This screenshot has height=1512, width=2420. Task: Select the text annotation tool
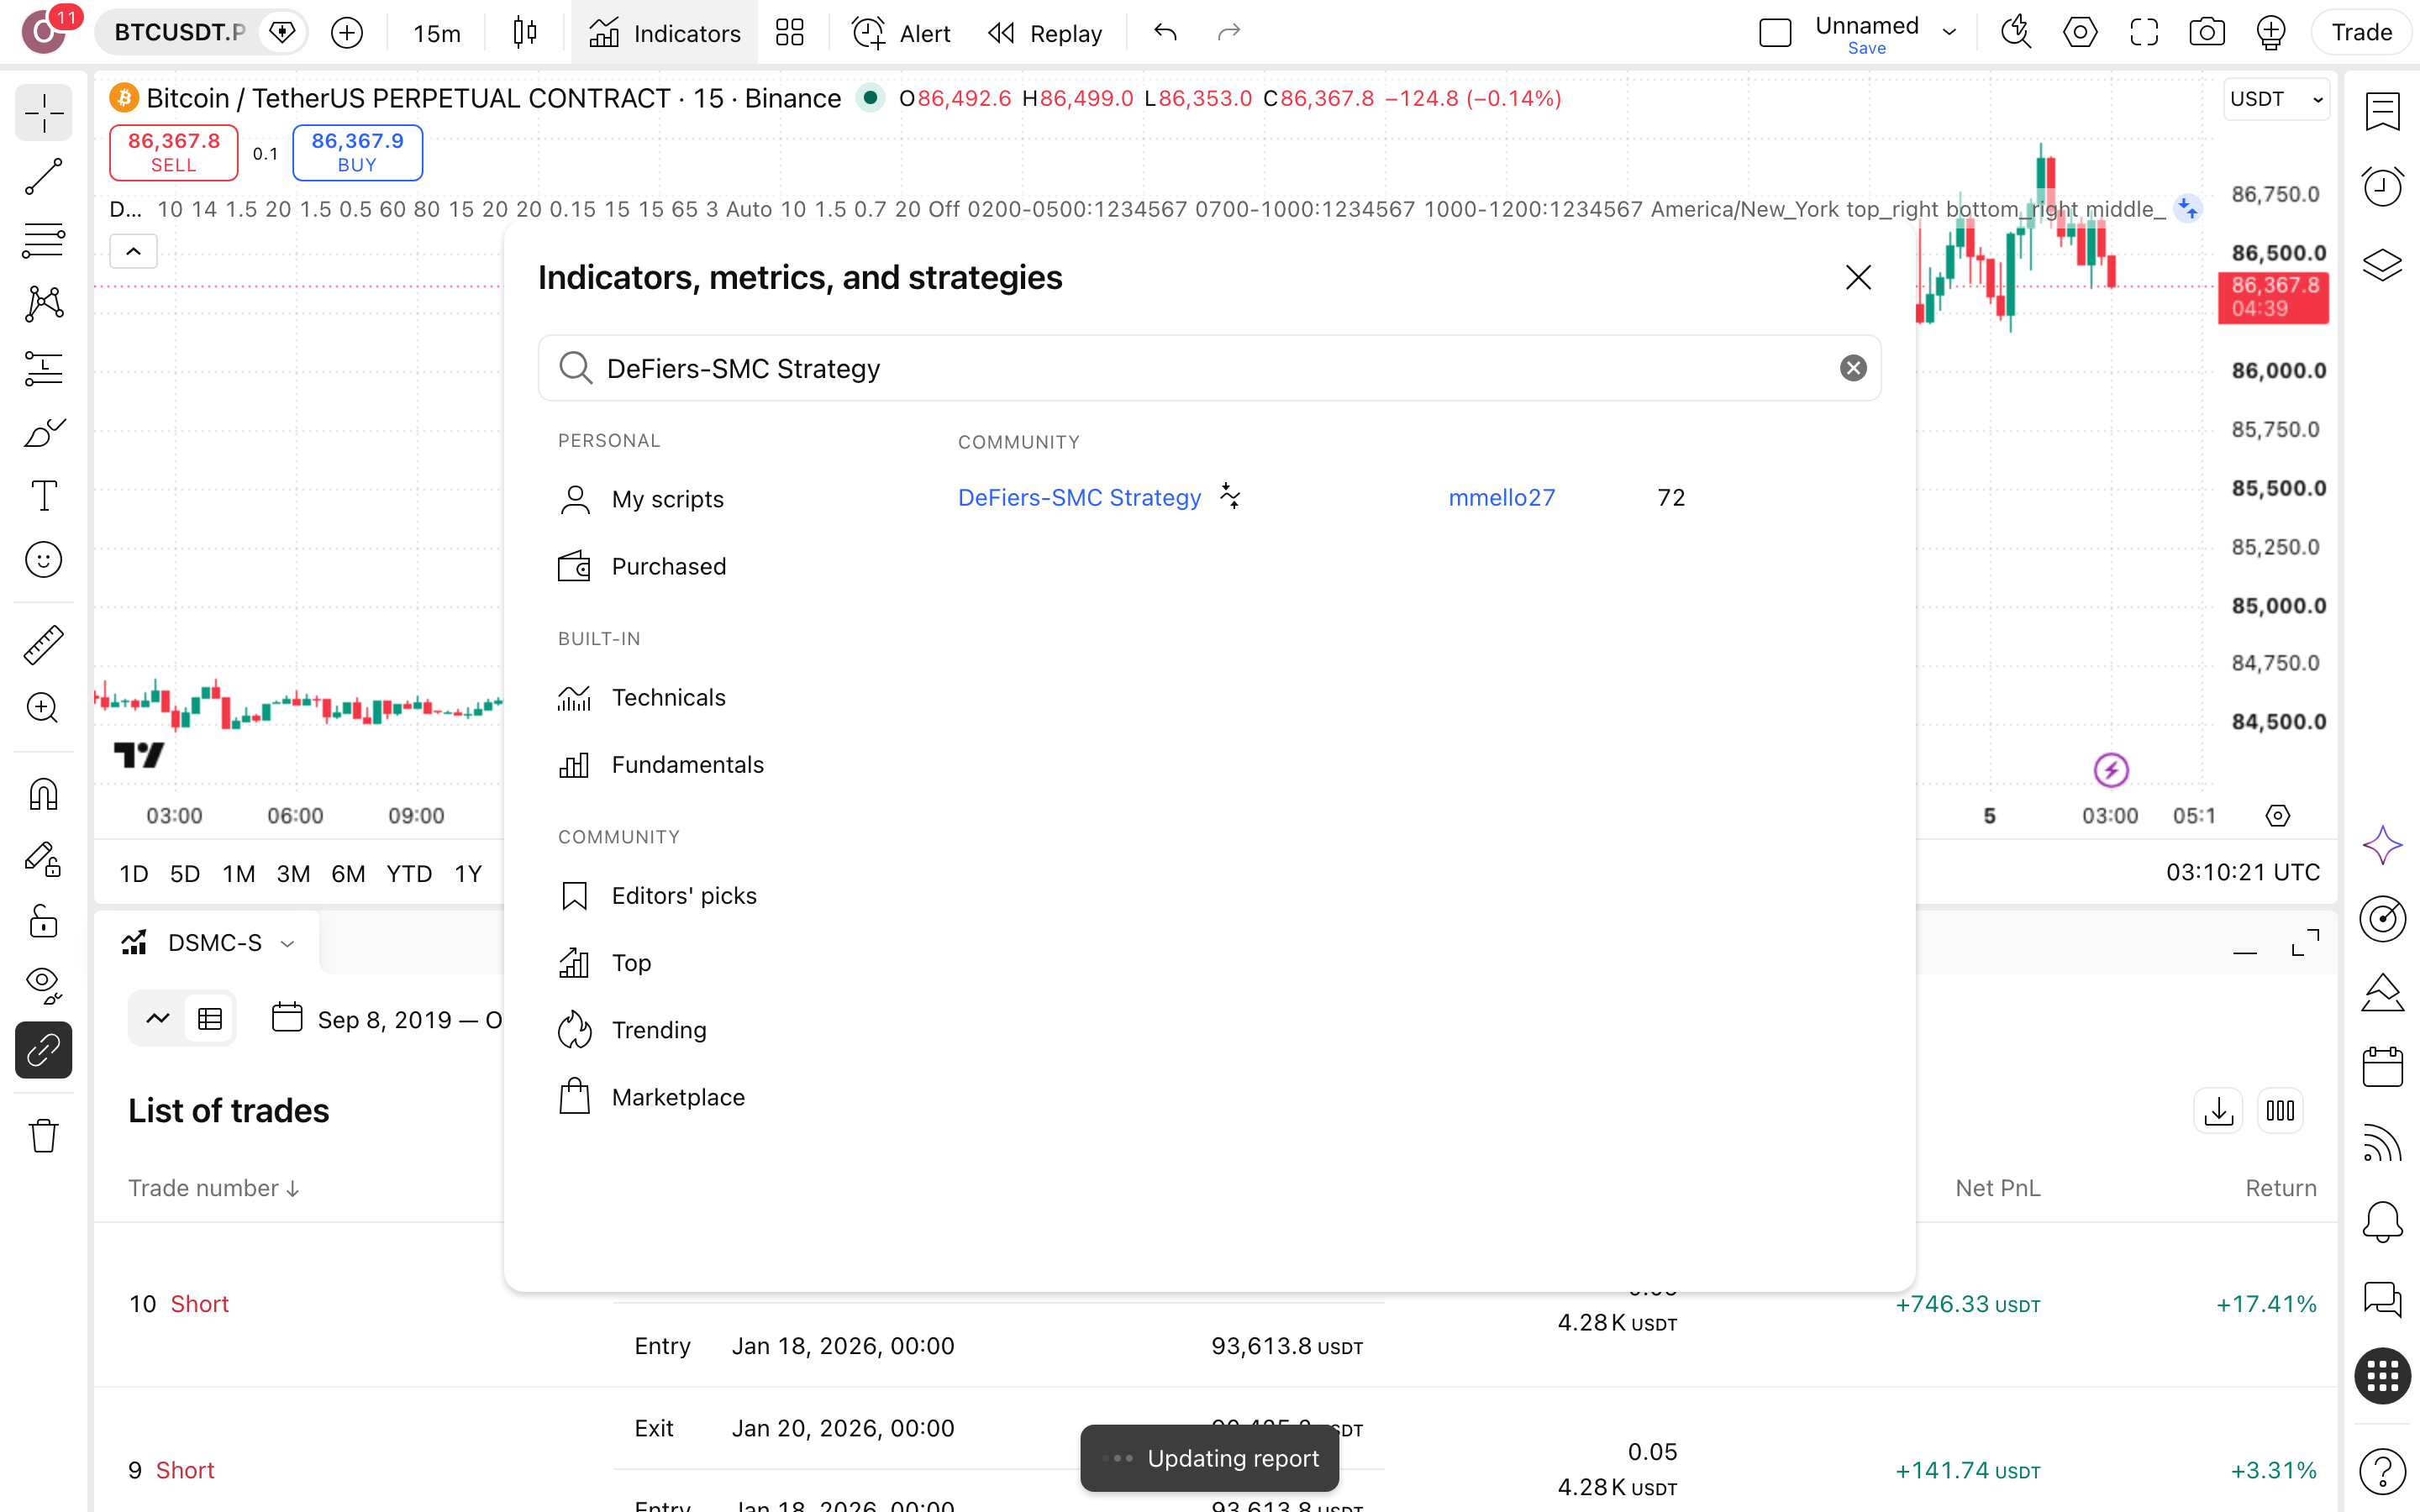(43, 496)
